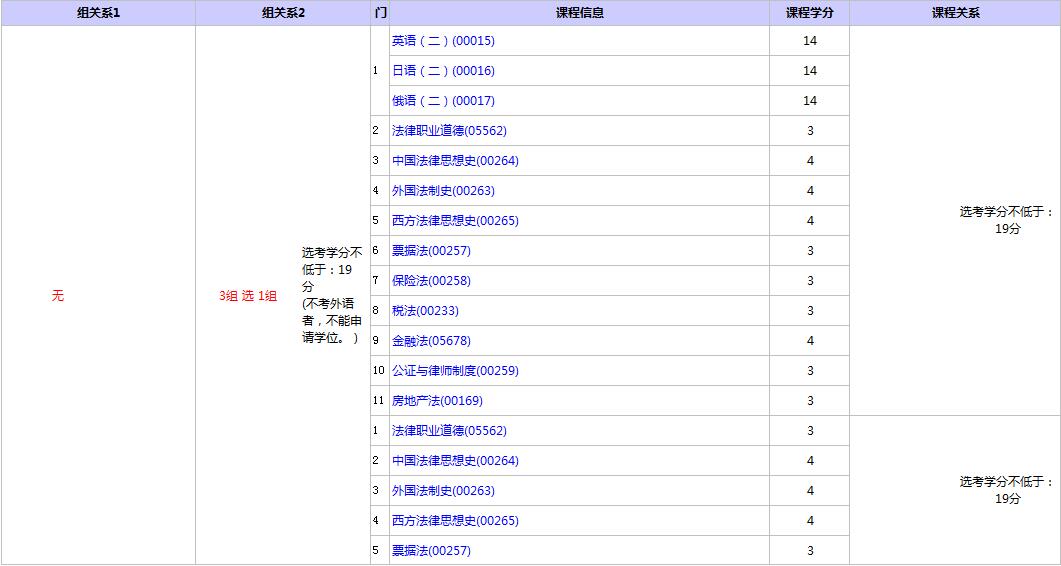Select the credit value 3 for 房地产法
Screen dimensions: 1061x566
pyautogui.click(x=810, y=401)
